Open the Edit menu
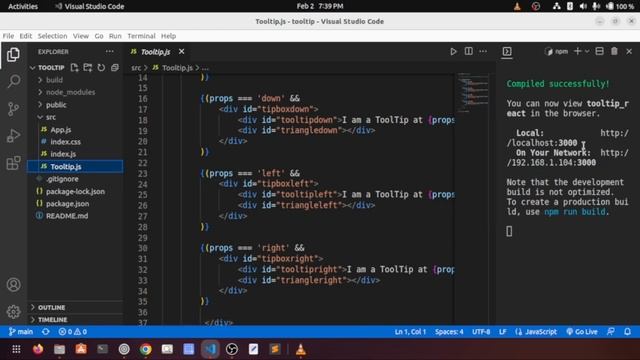The width and height of the screenshot is (640, 360). pos(26,36)
